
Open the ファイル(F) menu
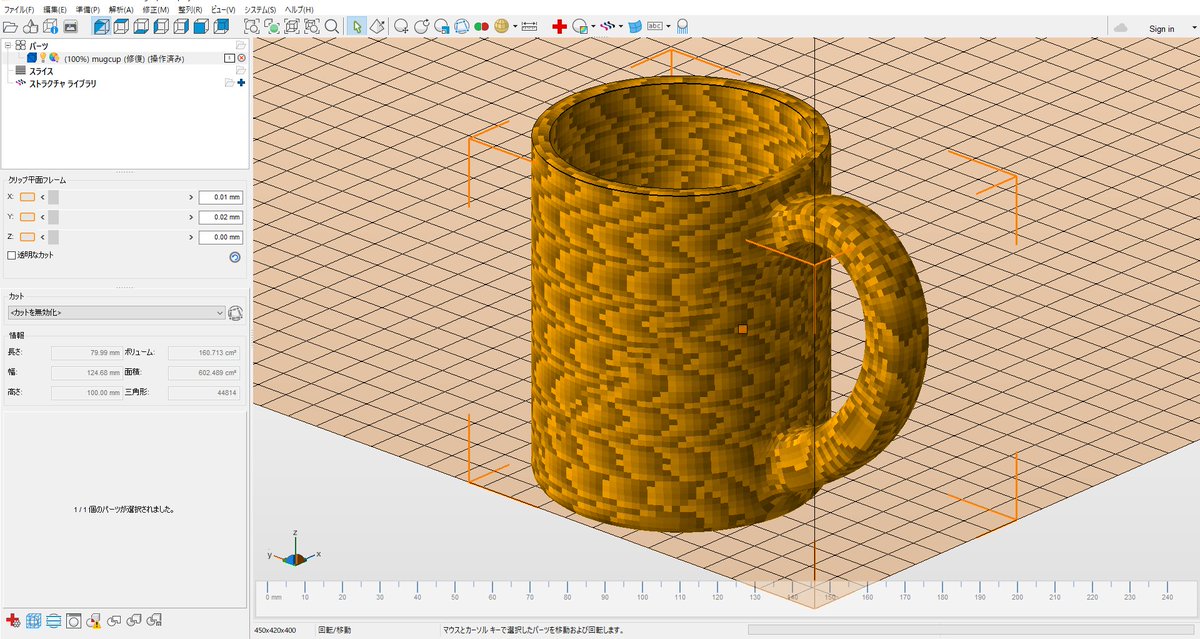click(x=20, y=9)
